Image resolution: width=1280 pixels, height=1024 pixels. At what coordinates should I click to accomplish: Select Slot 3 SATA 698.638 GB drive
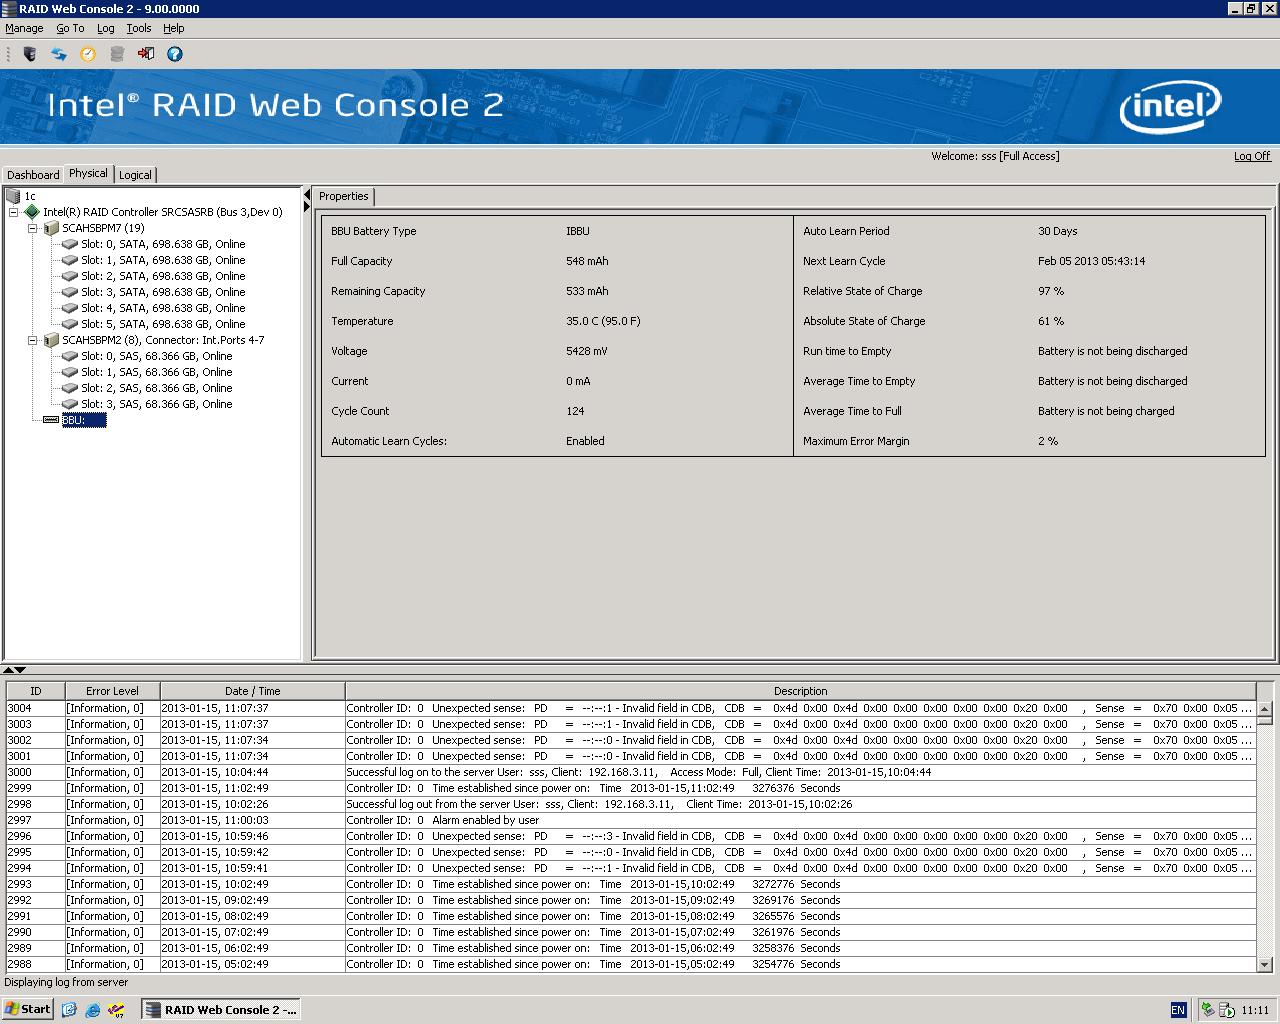[162, 292]
